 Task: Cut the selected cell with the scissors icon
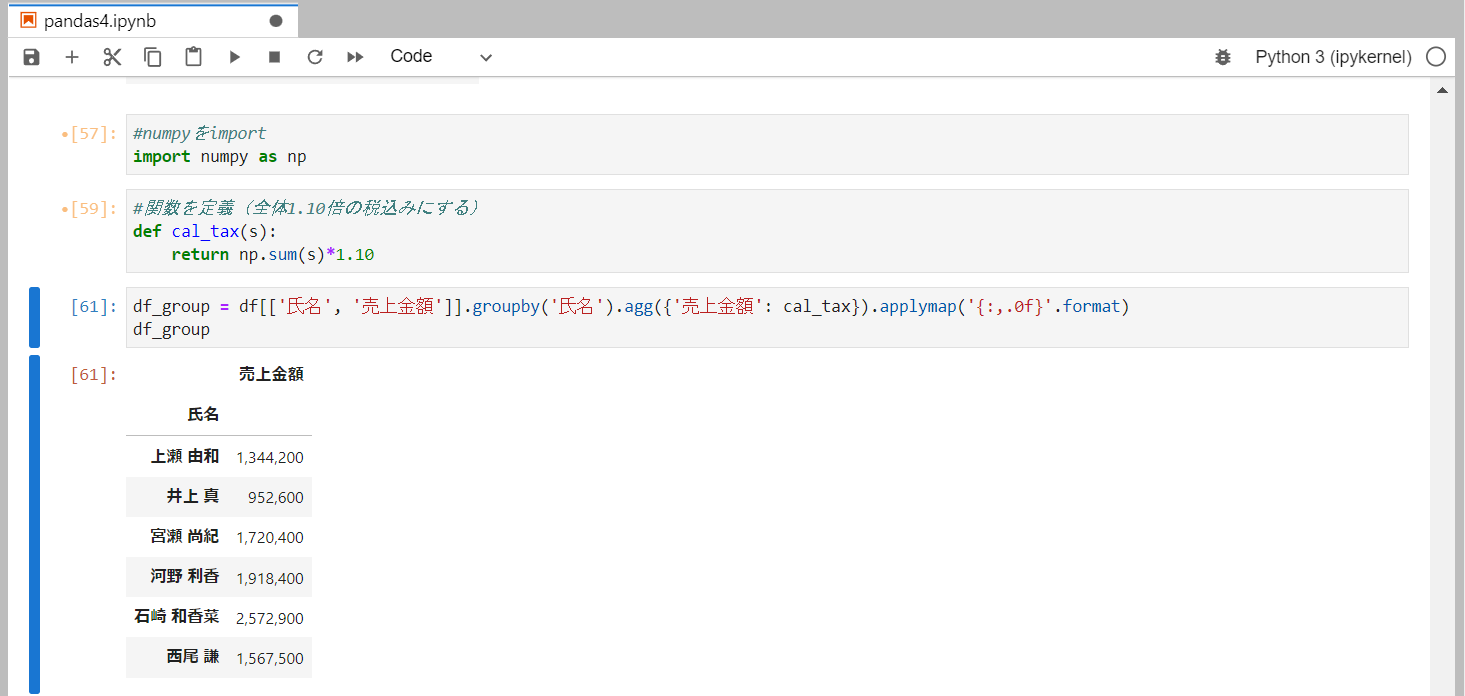click(x=112, y=57)
